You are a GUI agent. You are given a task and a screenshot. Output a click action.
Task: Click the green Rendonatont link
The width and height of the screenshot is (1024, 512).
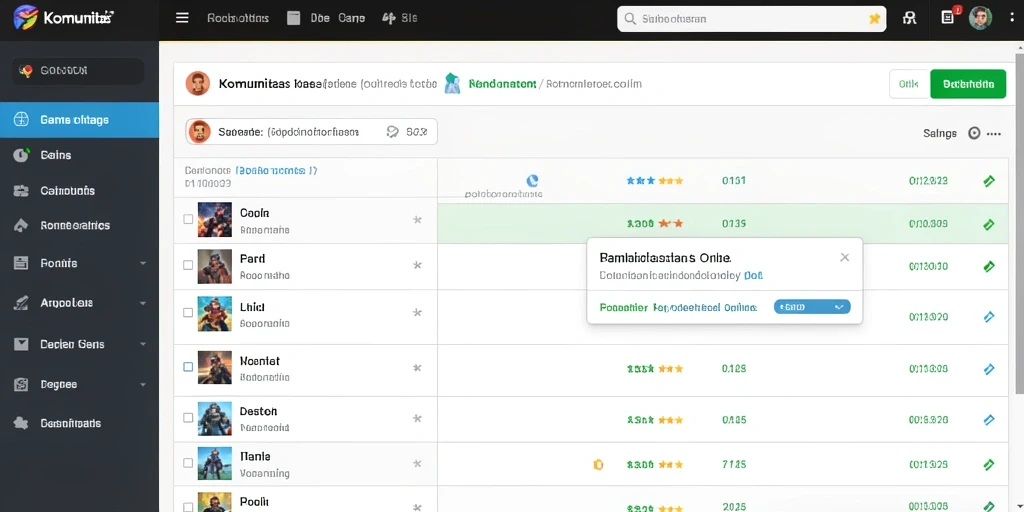503,84
